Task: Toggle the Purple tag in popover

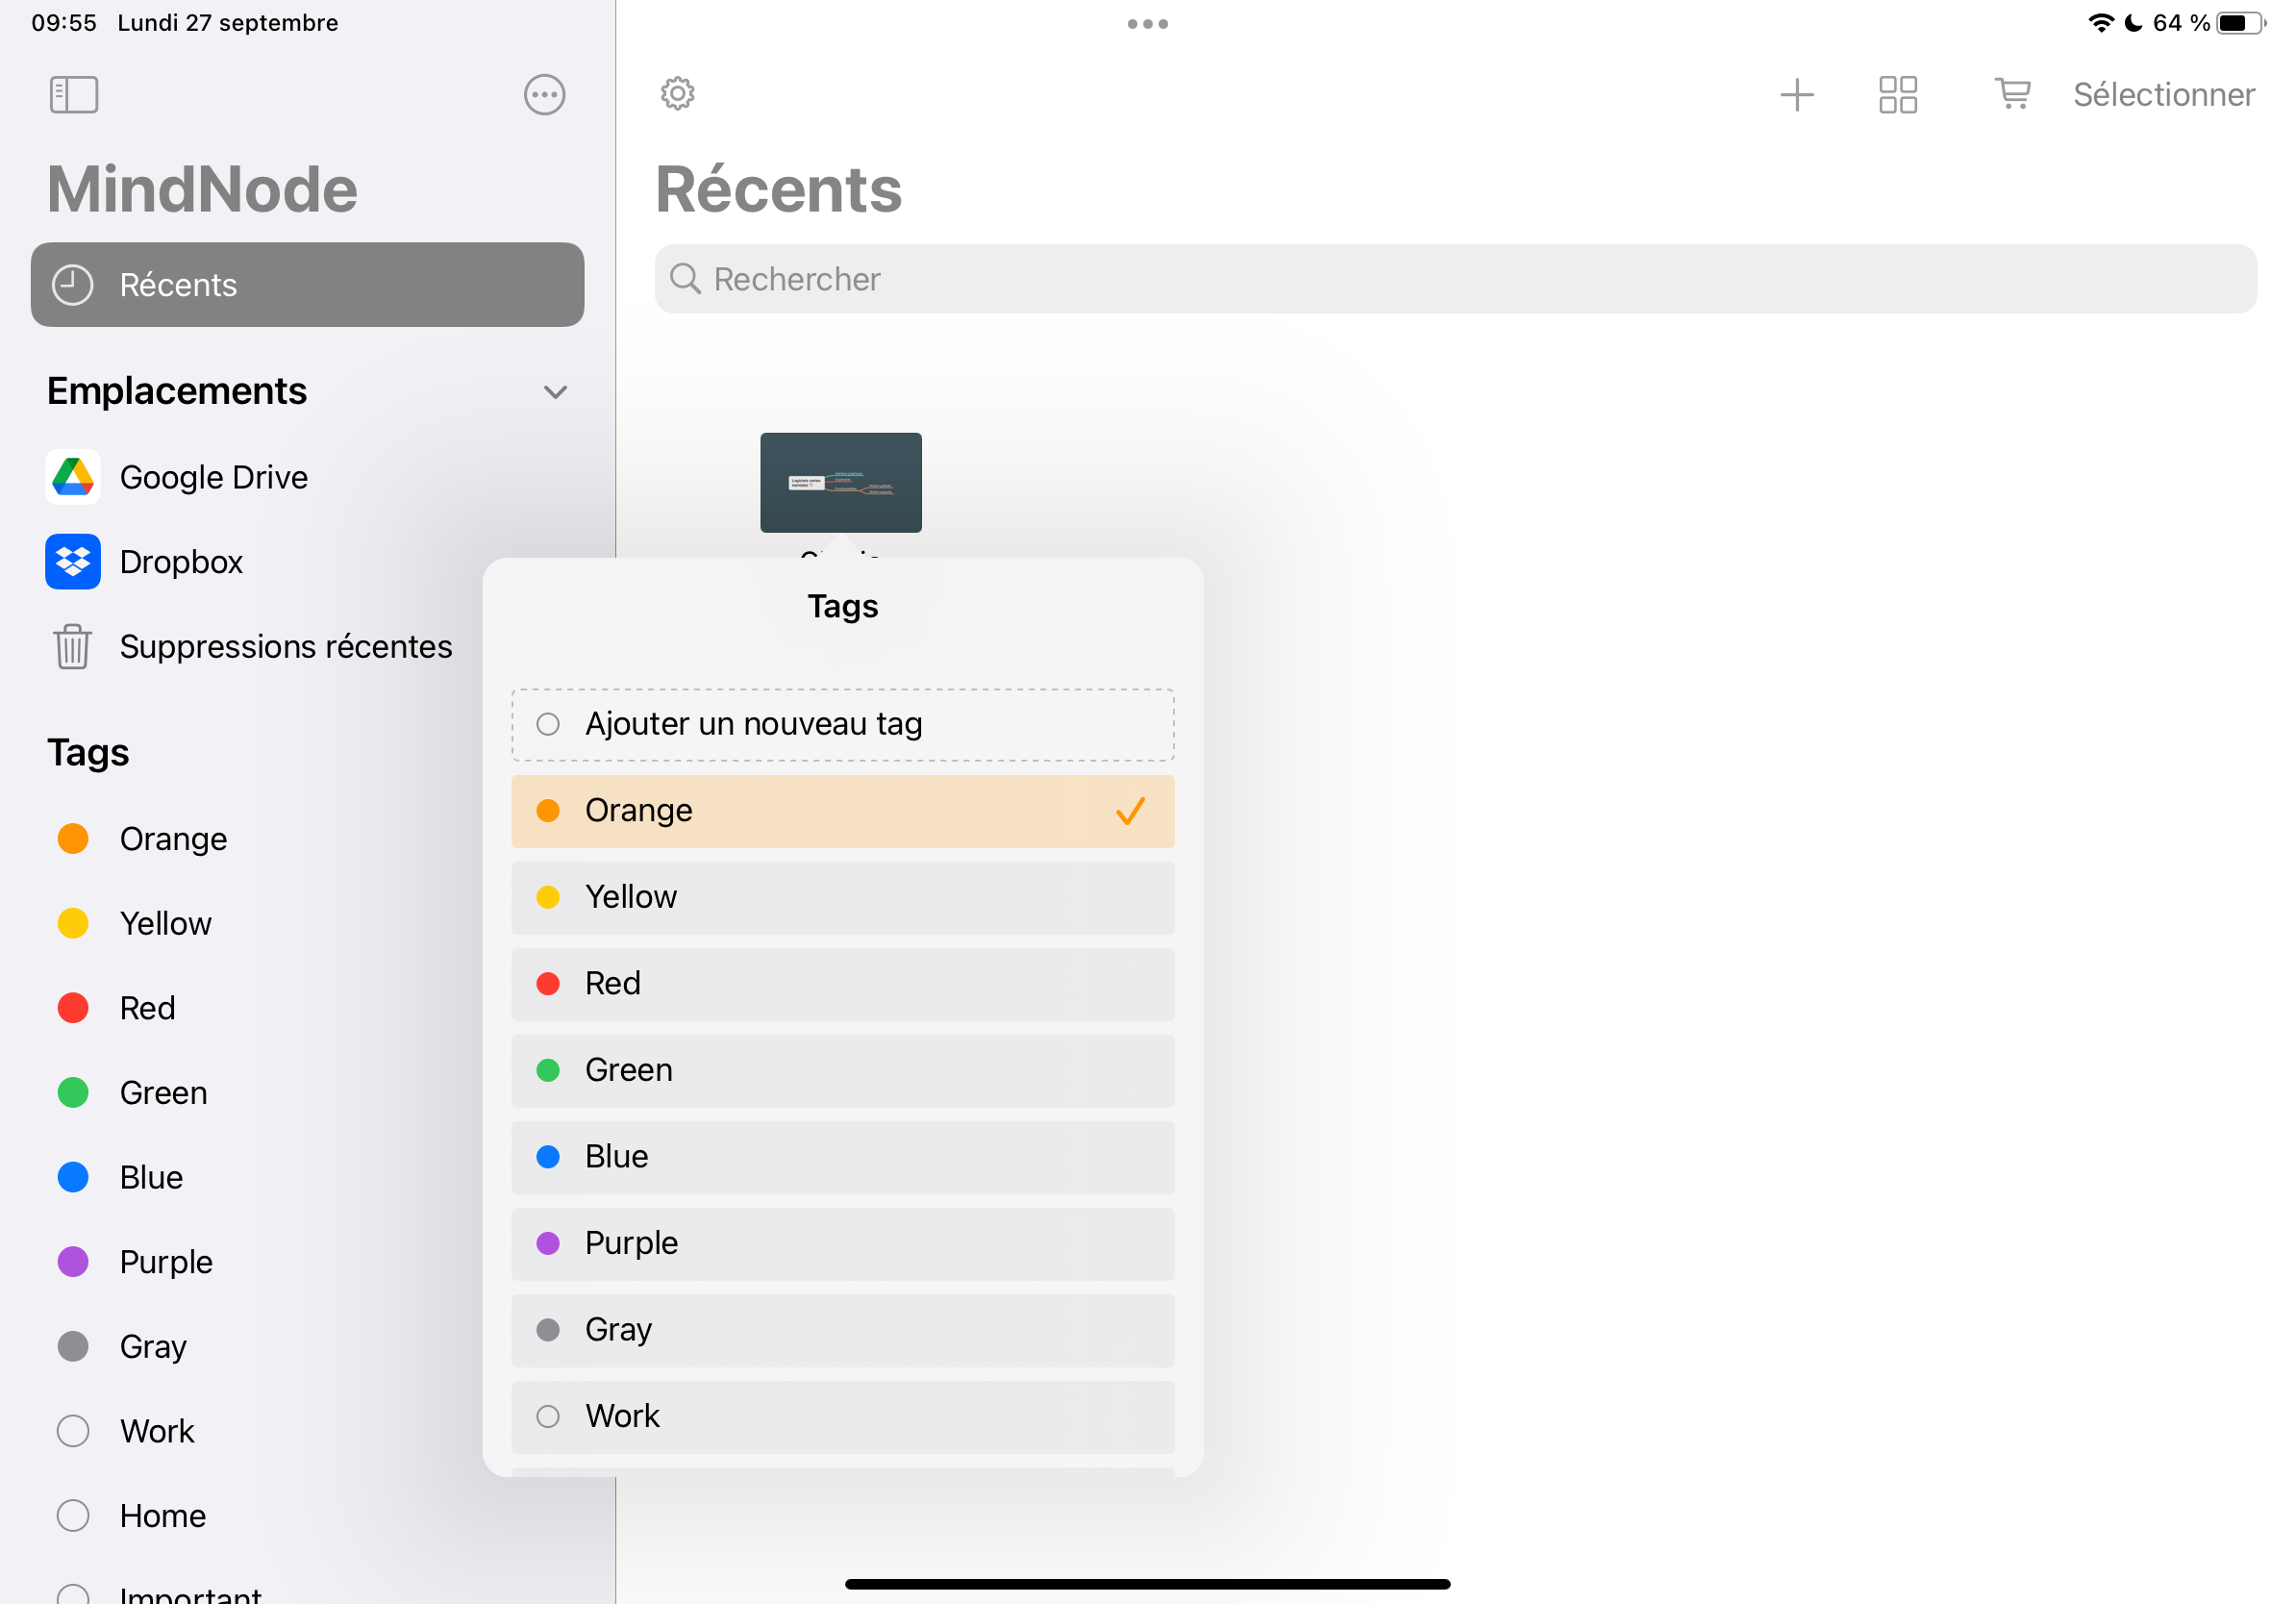Action: coord(842,1244)
